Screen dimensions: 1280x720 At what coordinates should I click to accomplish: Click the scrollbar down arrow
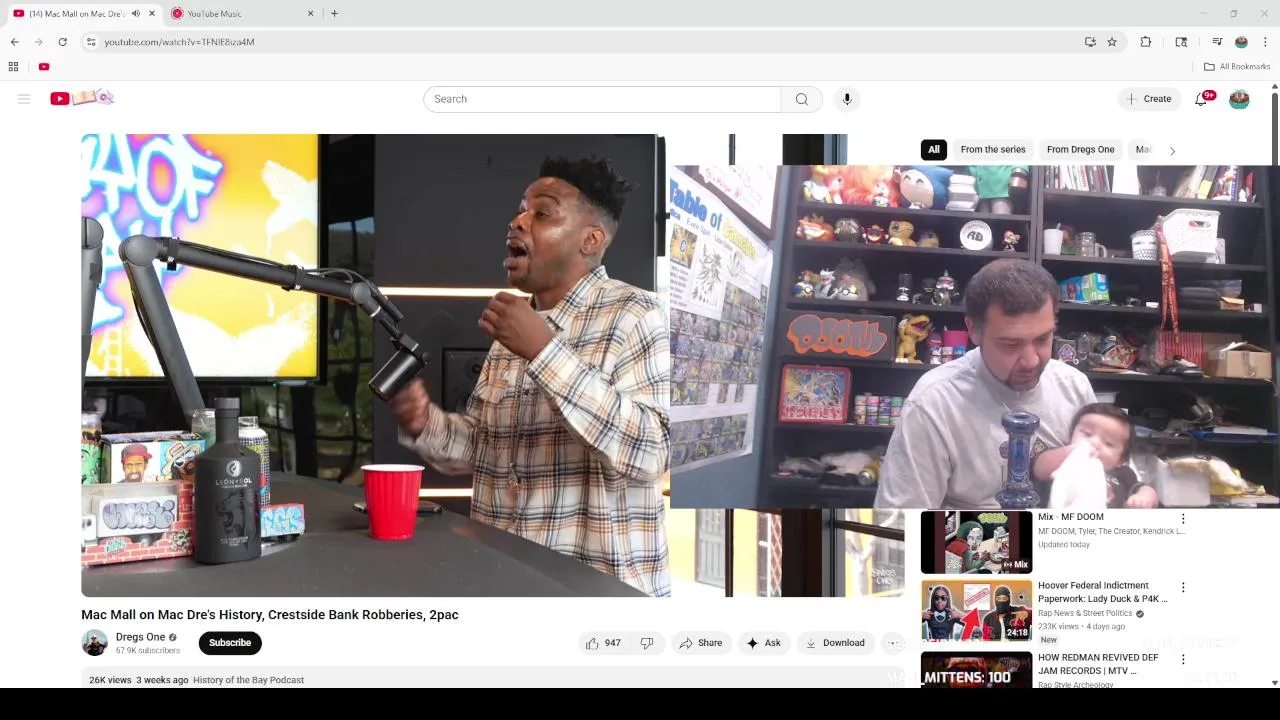click(x=1275, y=683)
